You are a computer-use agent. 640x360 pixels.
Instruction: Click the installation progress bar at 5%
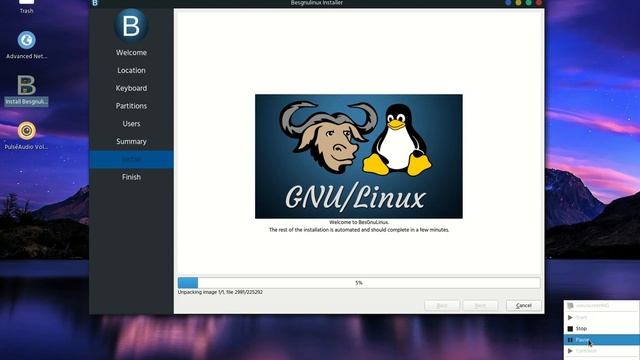click(359, 282)
